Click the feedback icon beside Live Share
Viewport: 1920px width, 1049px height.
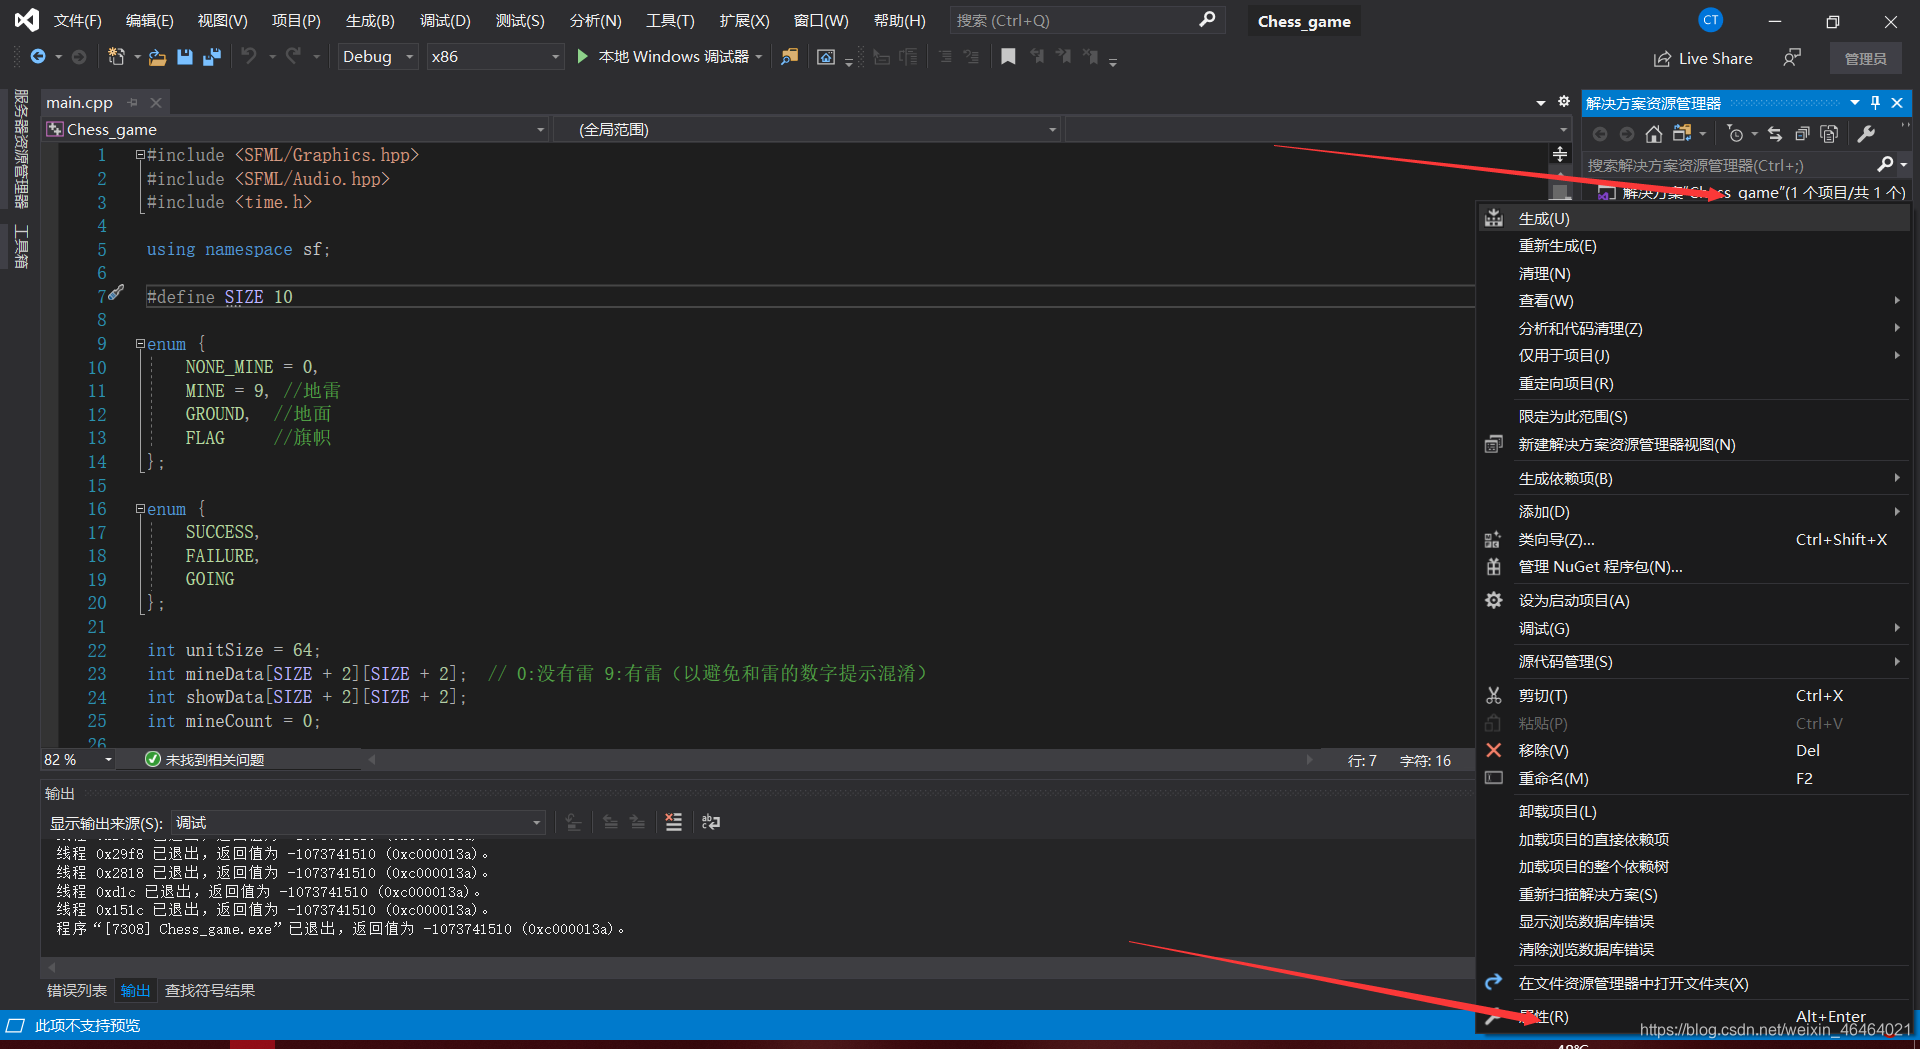click(x=1792, y=58)
